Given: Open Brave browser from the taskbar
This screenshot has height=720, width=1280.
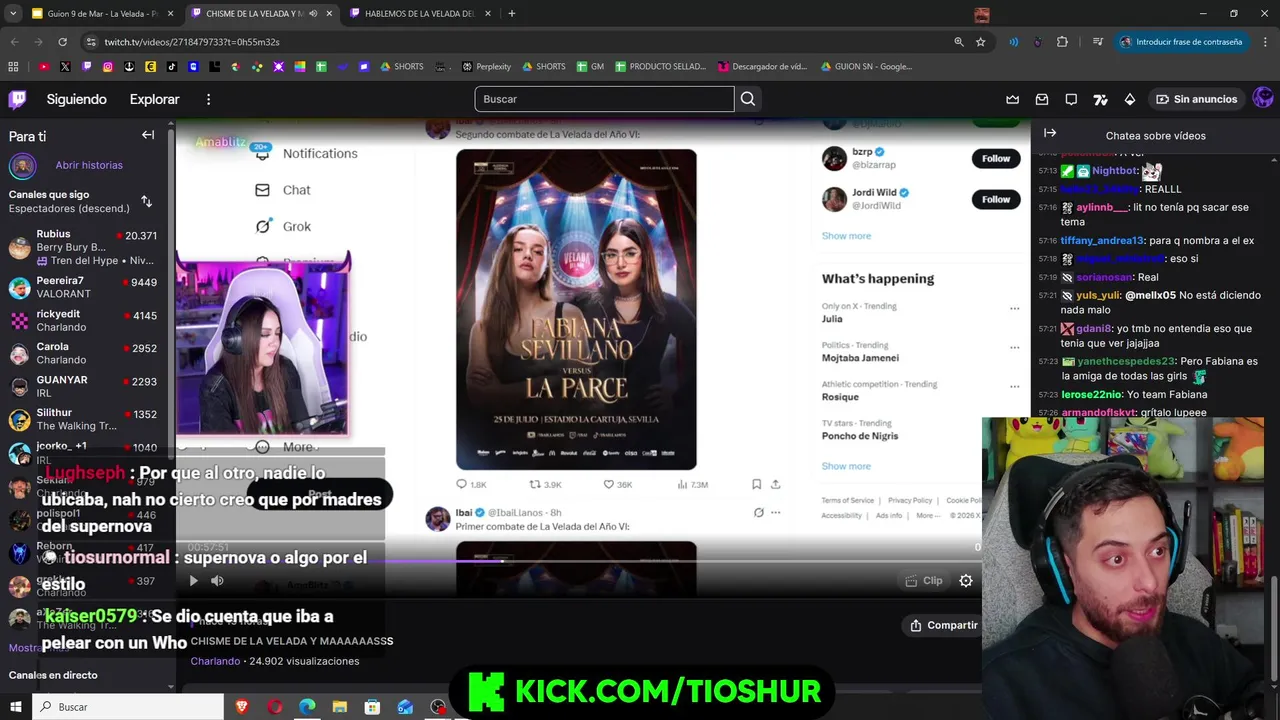Looking at the screenshot, I should coord(242,707).
